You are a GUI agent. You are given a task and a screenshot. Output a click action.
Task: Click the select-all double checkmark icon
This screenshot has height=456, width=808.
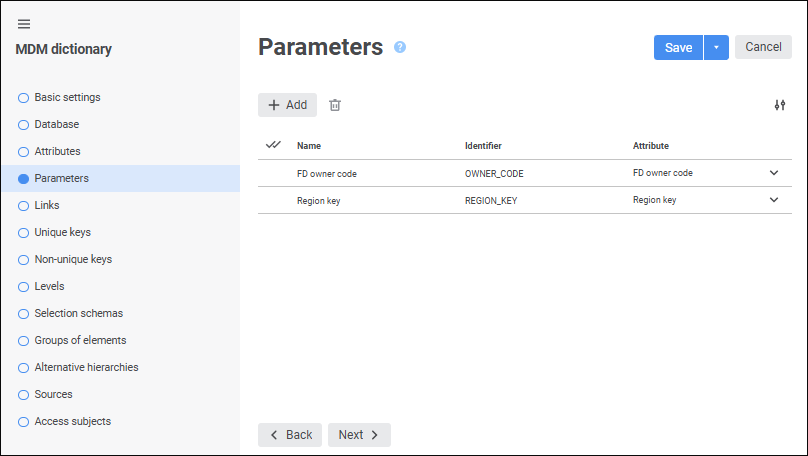[273, 145]
